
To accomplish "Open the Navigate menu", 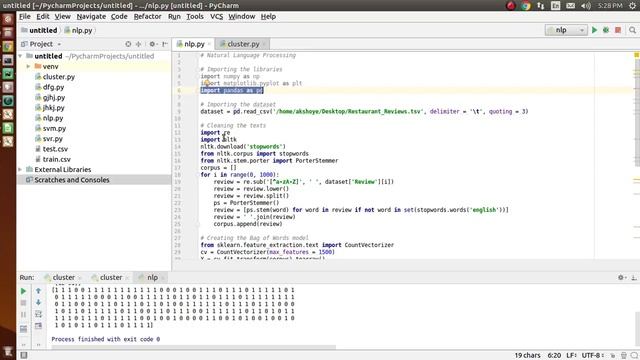I will pos(91,16).
